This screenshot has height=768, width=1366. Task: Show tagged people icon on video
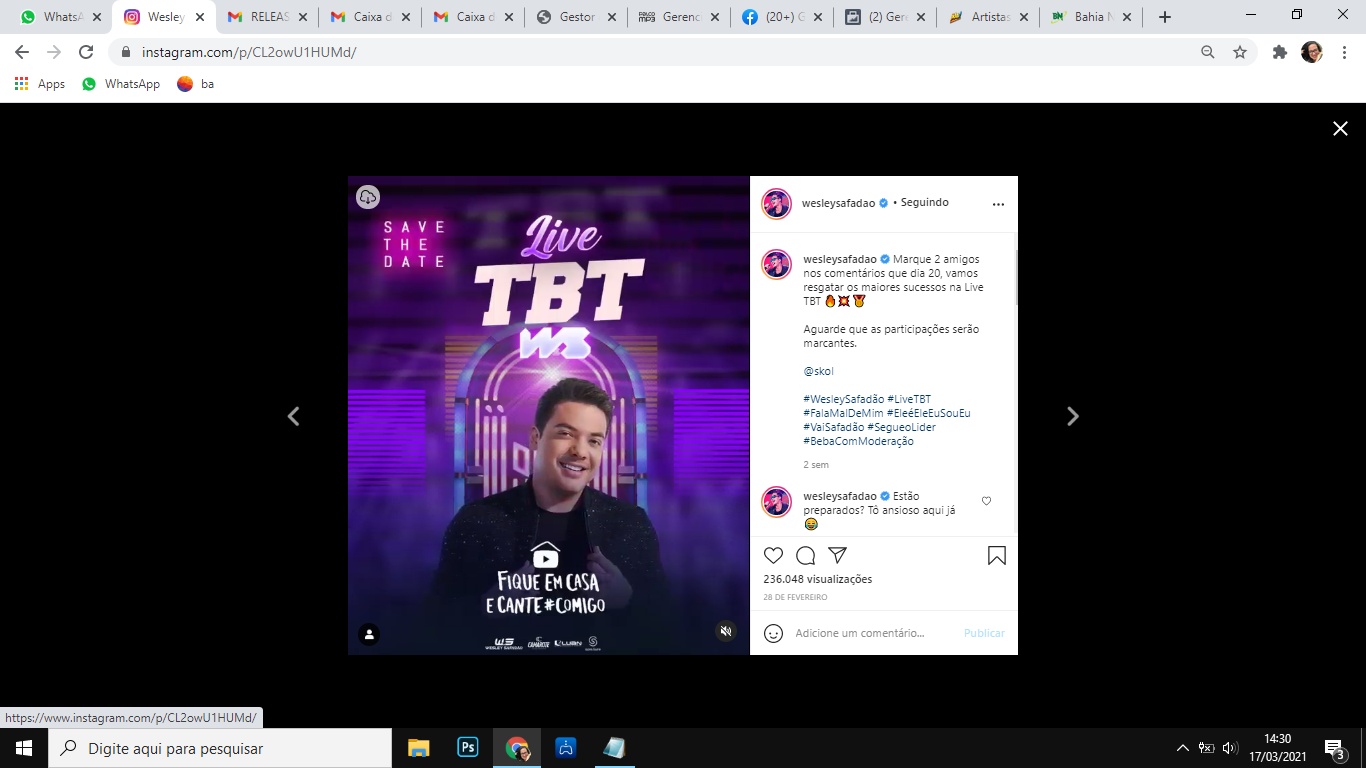click(369, 634)
